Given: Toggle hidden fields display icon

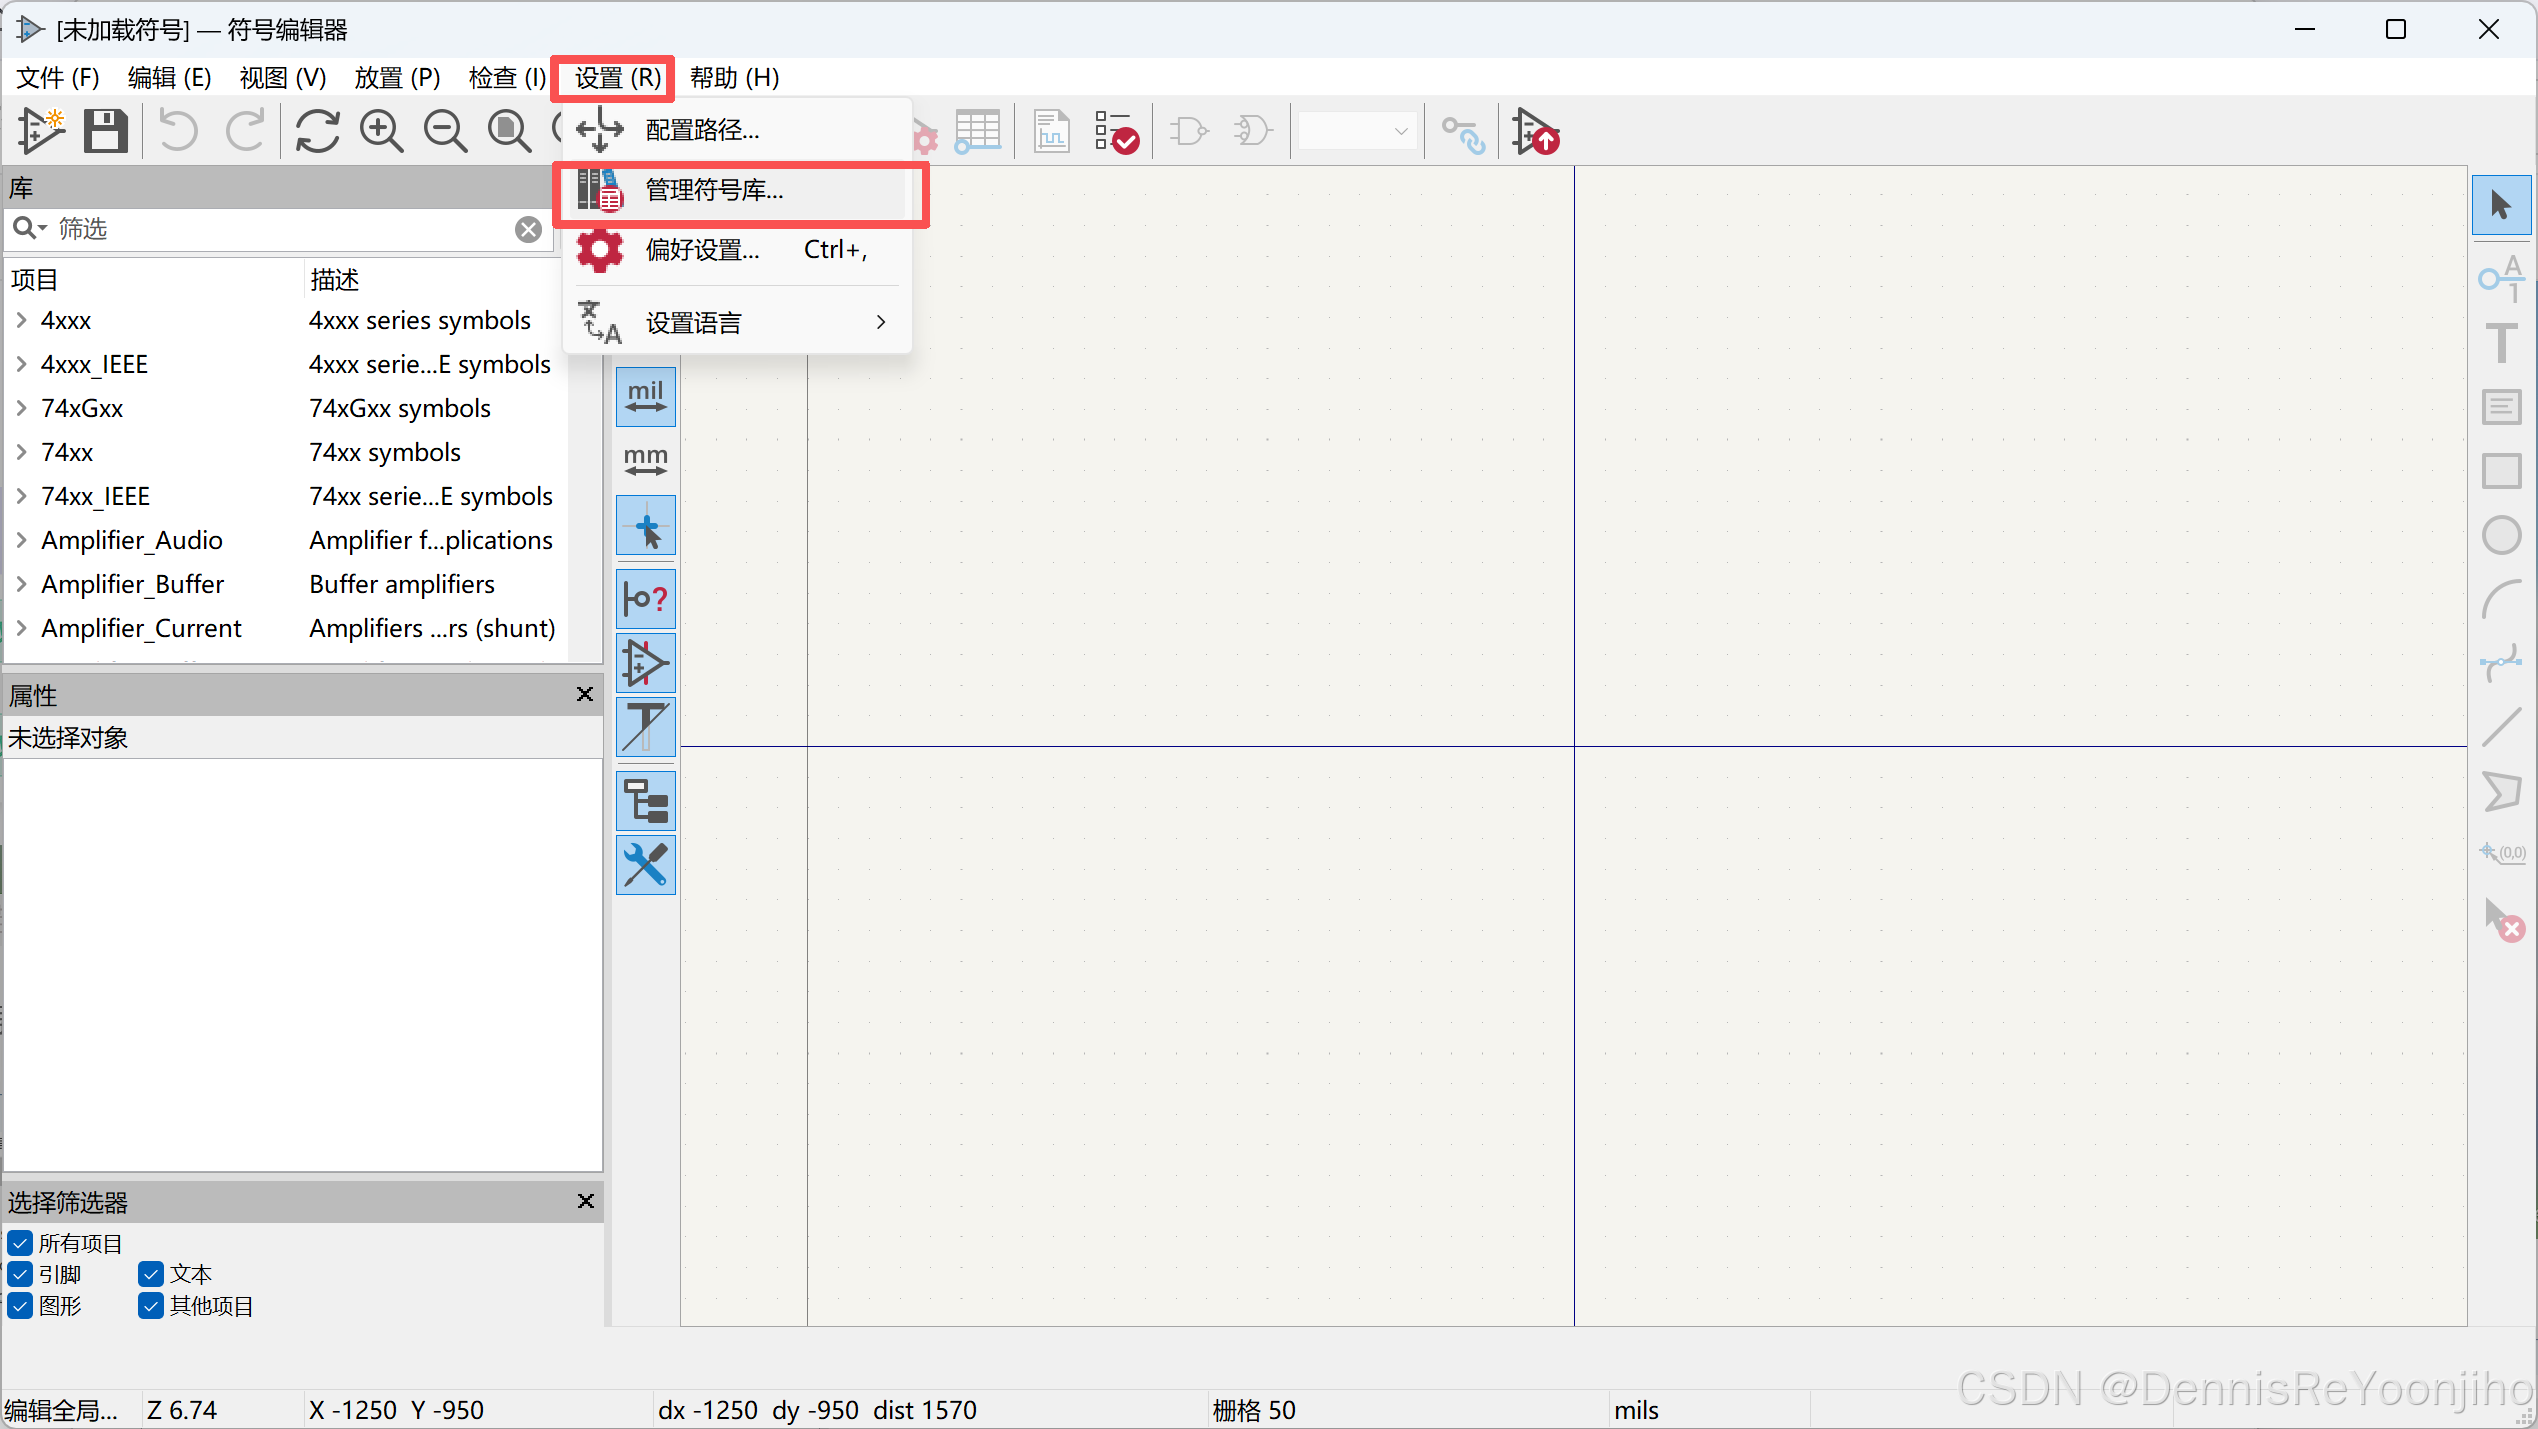Looking at the screenshot, I should [646, 727].
